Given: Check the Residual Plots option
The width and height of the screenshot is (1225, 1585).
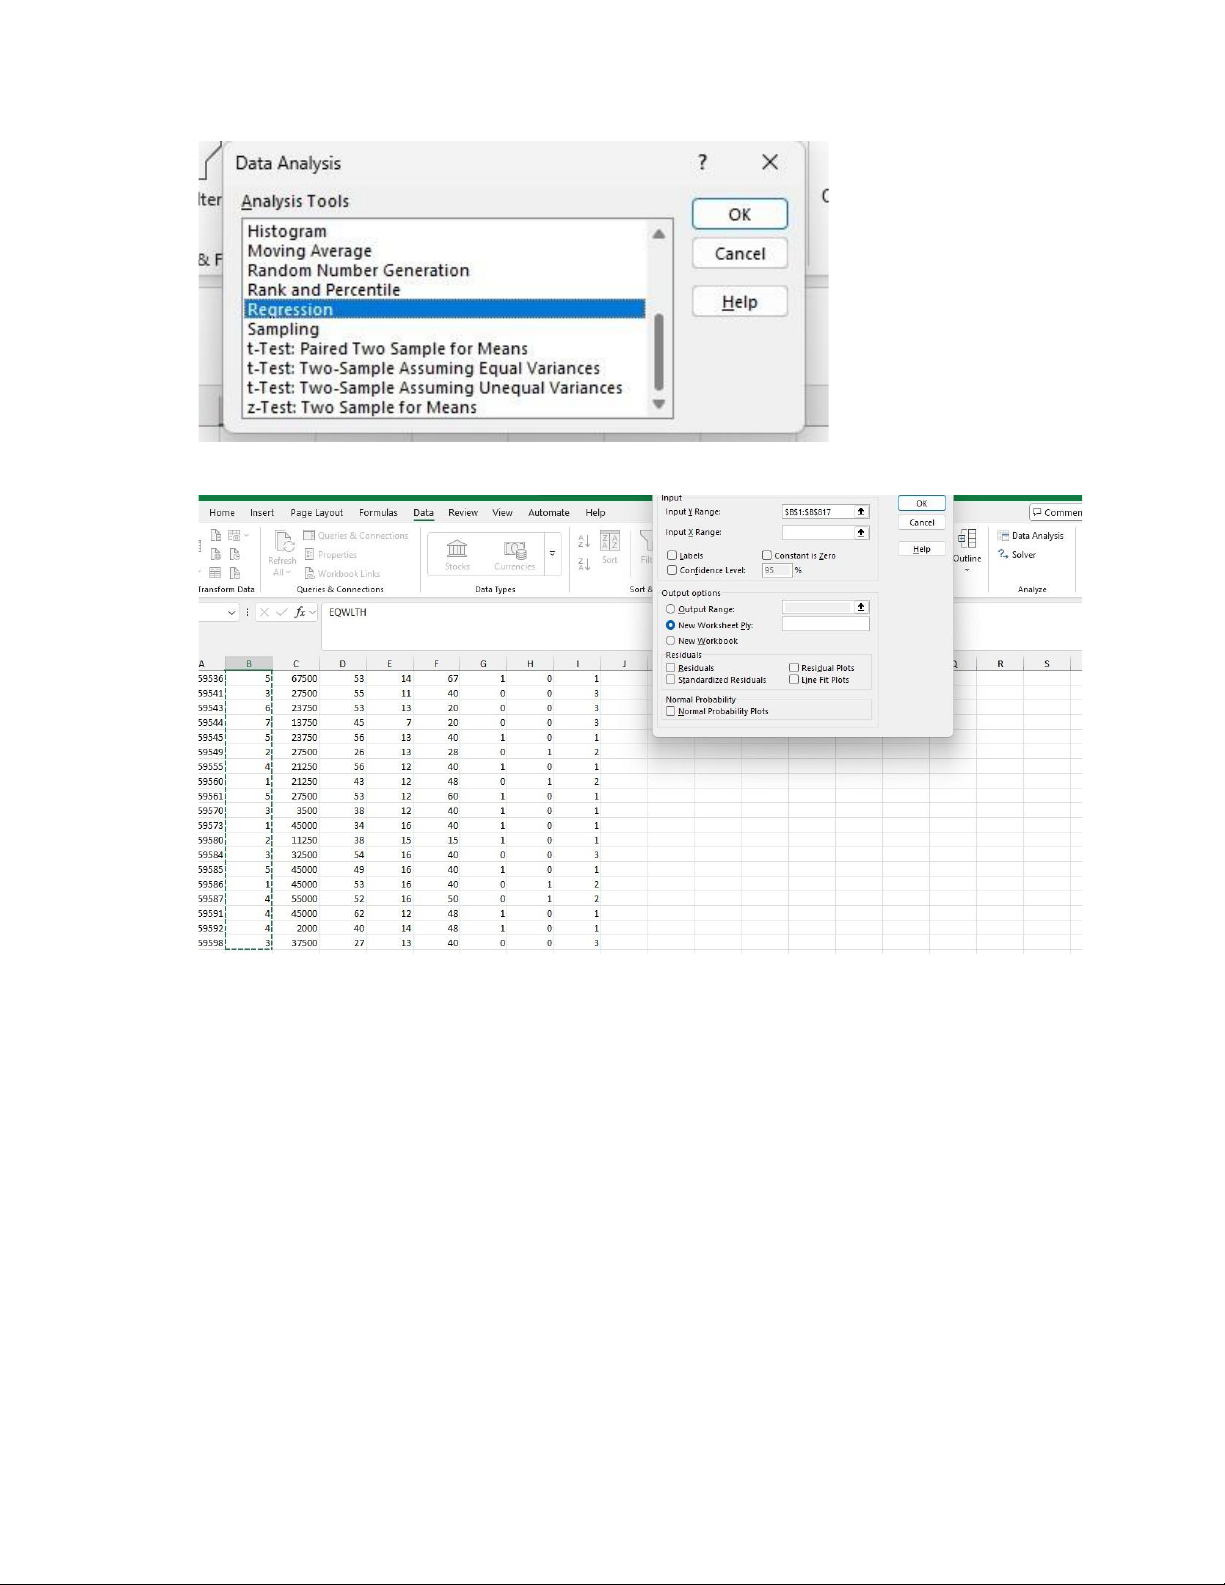Looking at the screenshot, I should tap(794, 668).
